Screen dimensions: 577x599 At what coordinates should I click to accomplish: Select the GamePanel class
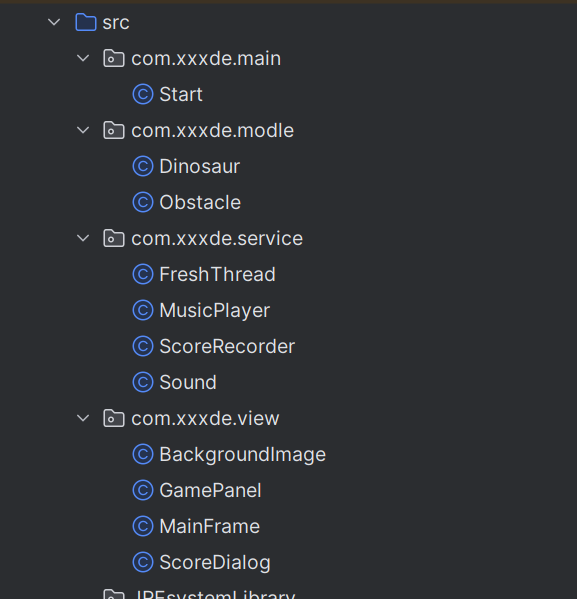click(210, 491)
